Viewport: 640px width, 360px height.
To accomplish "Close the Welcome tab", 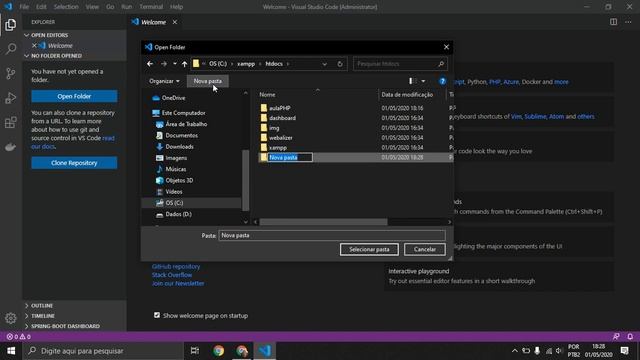I will click(x=175, y=22).
